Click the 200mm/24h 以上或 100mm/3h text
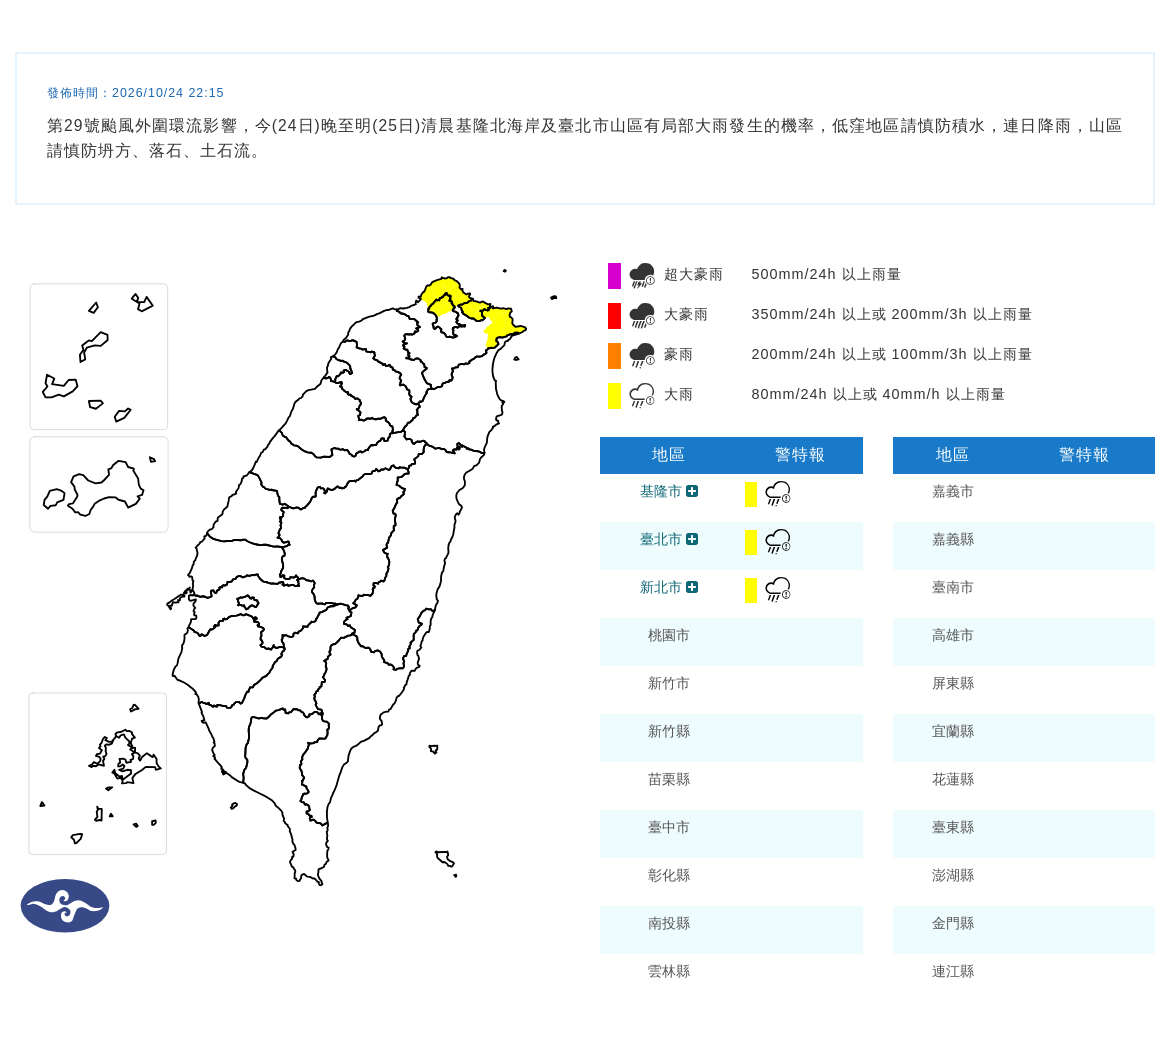 click(x=892, y=354)
